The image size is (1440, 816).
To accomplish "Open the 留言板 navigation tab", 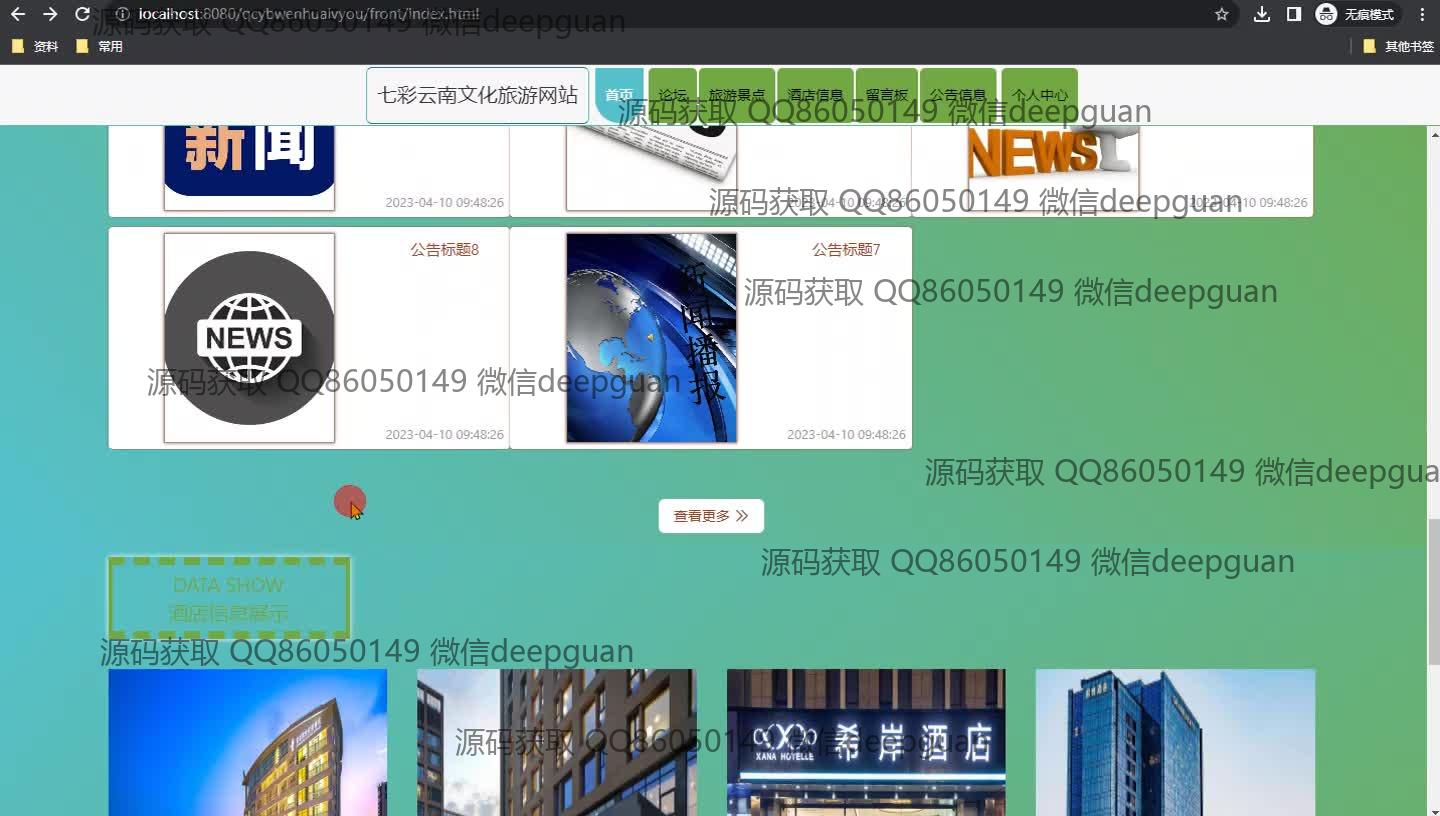I will 887,95.
